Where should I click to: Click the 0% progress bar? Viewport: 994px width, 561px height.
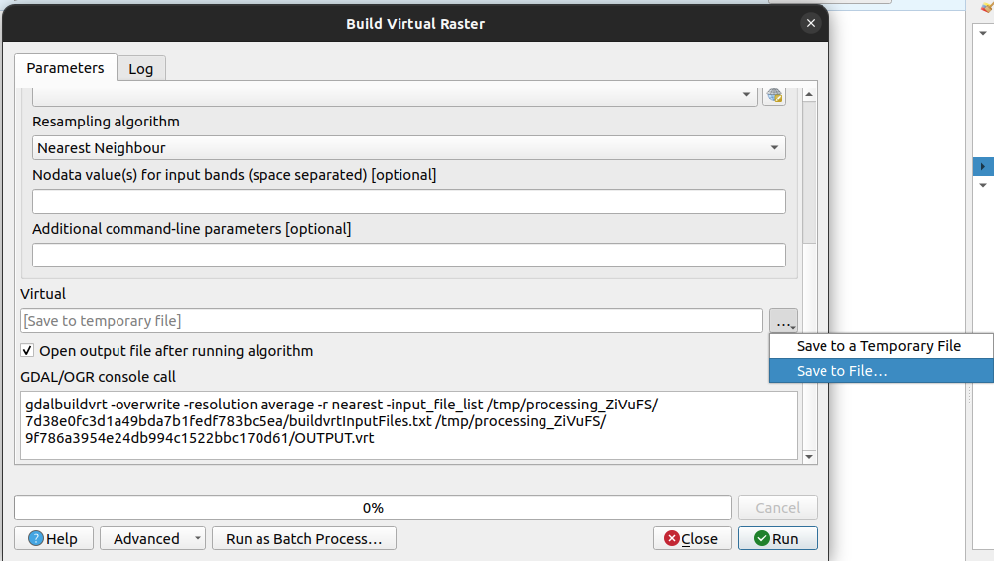click(x=373, y=508)
